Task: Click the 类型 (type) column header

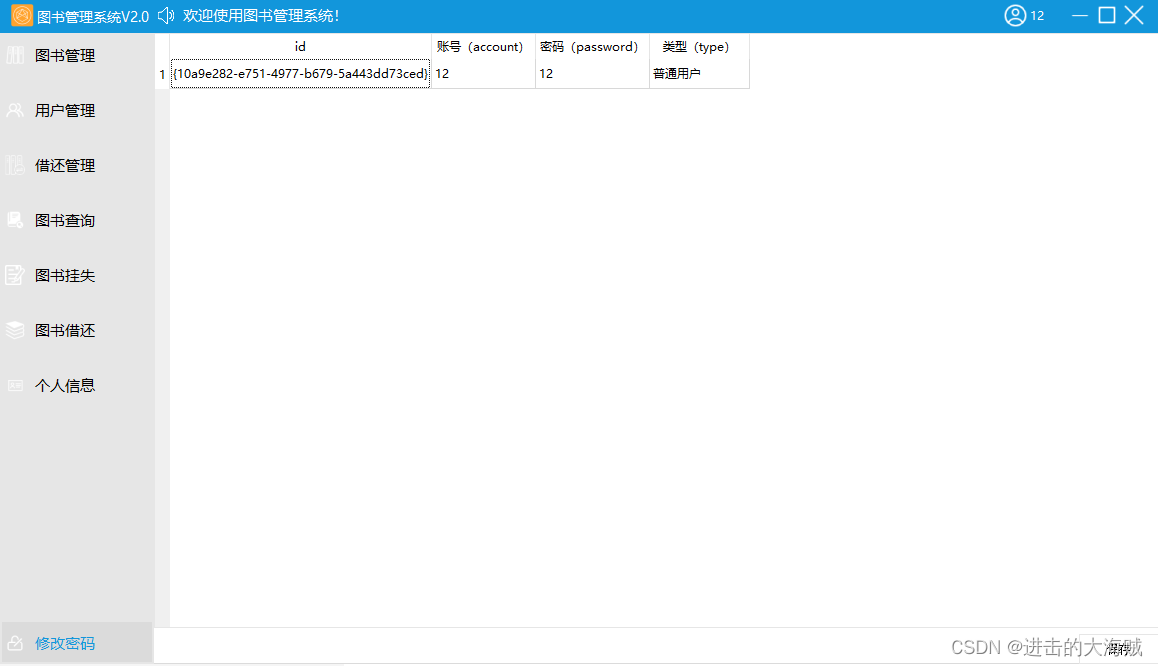Action: coord(699,47)
